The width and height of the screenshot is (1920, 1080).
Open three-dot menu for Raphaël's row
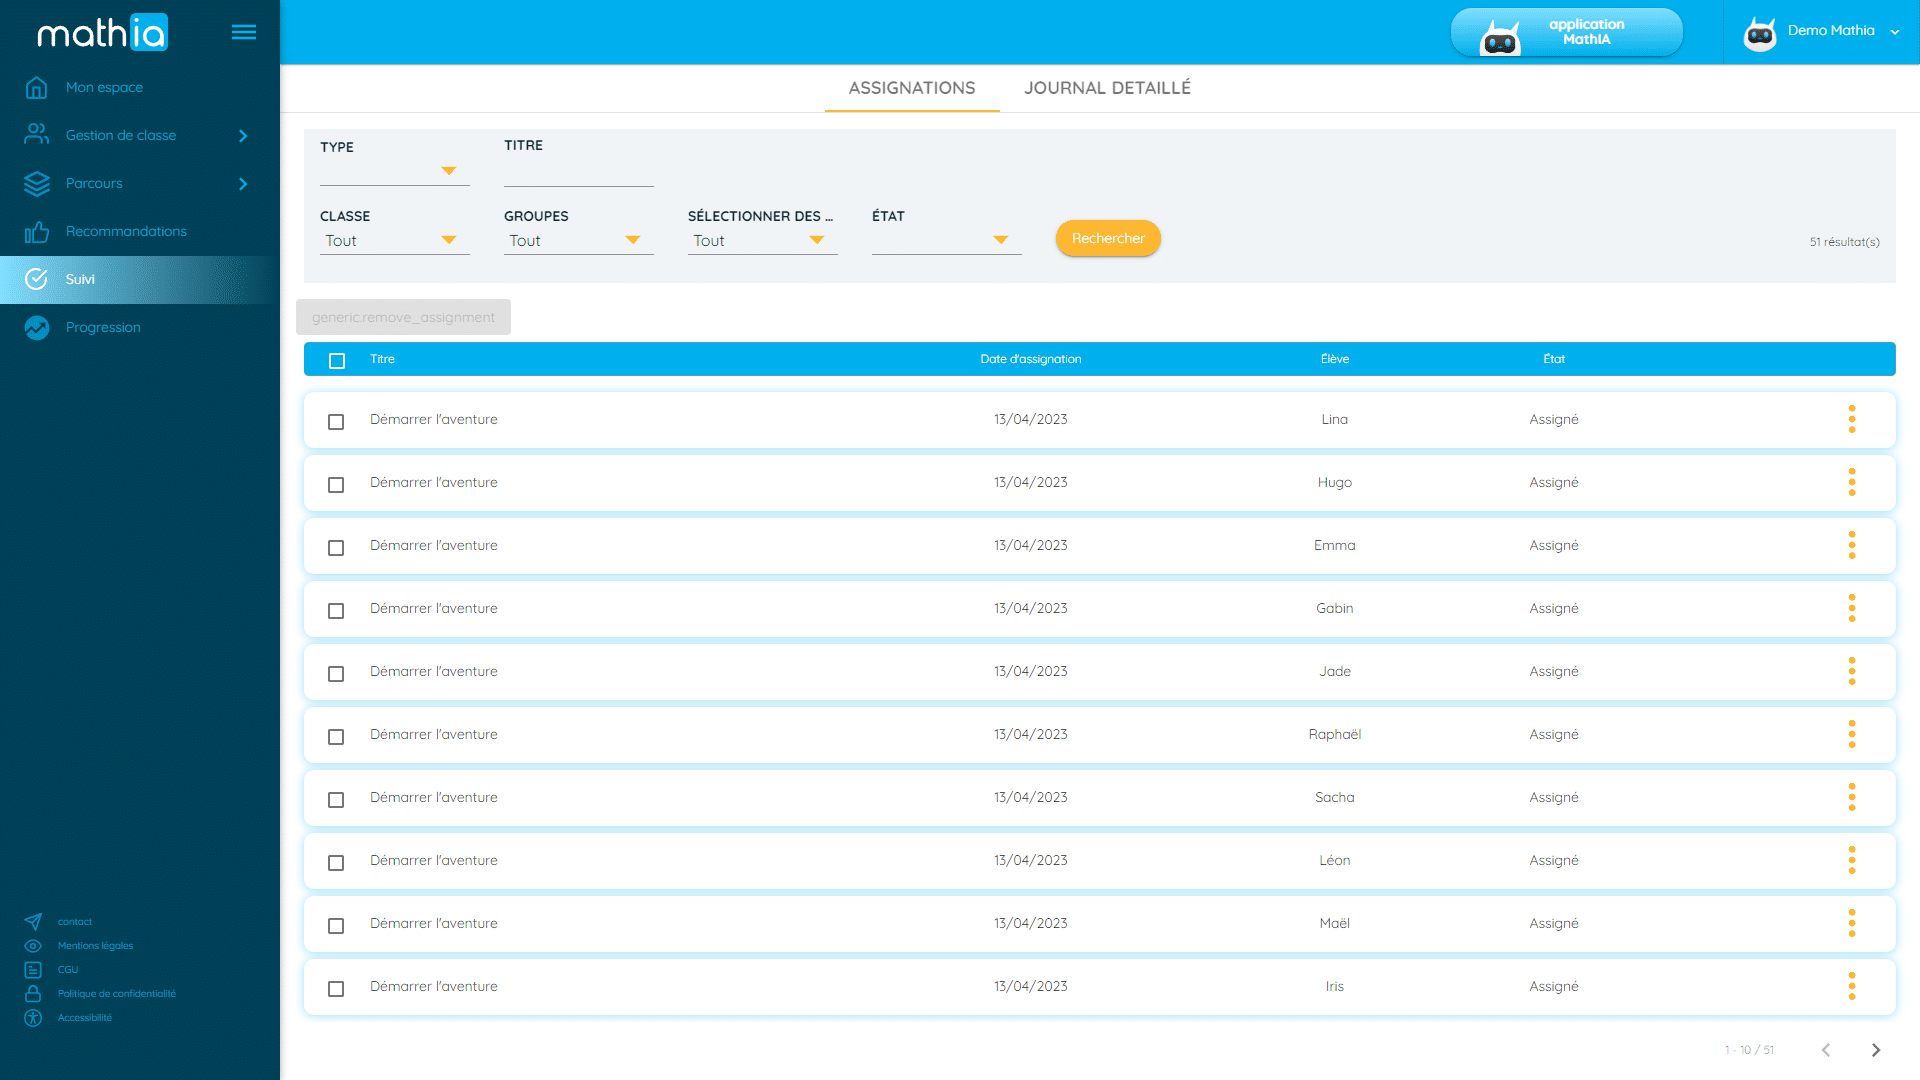pyautogui.click(x=1851, y=734)
